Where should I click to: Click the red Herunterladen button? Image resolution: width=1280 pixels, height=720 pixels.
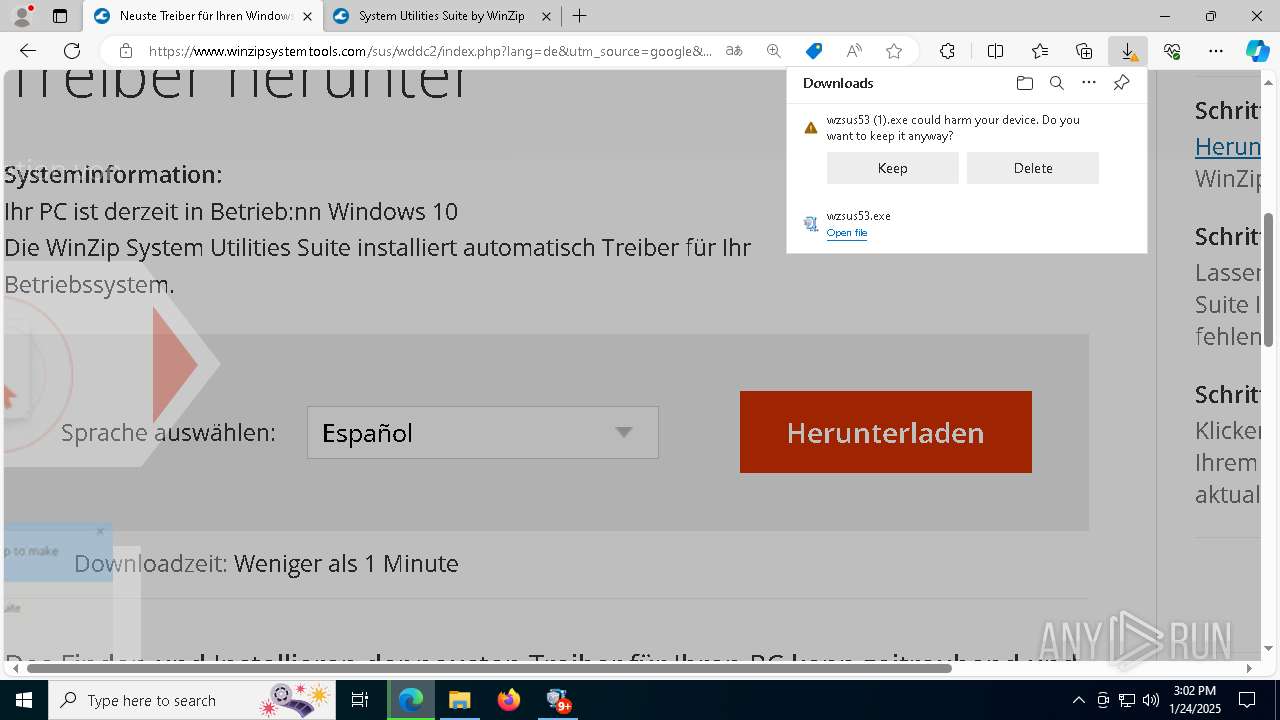(885, 432)
